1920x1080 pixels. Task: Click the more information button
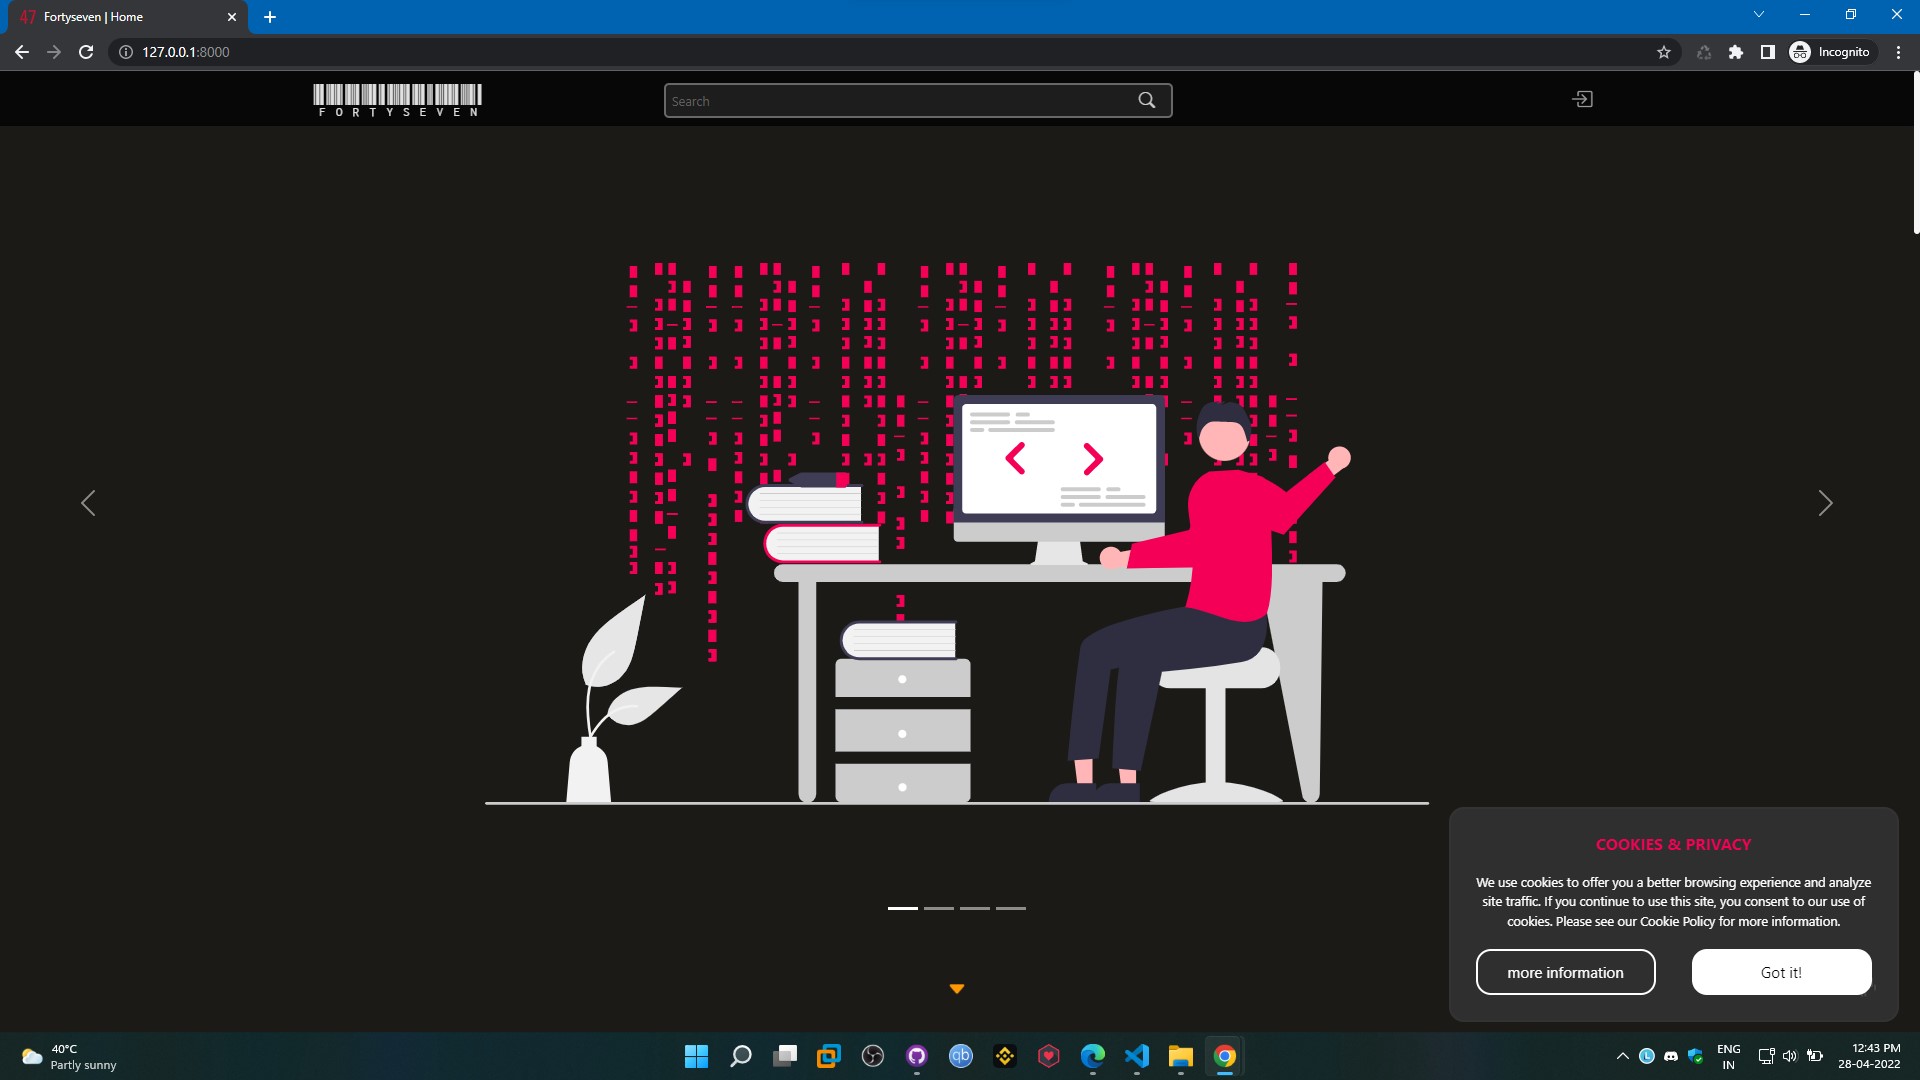[1565, 972]
